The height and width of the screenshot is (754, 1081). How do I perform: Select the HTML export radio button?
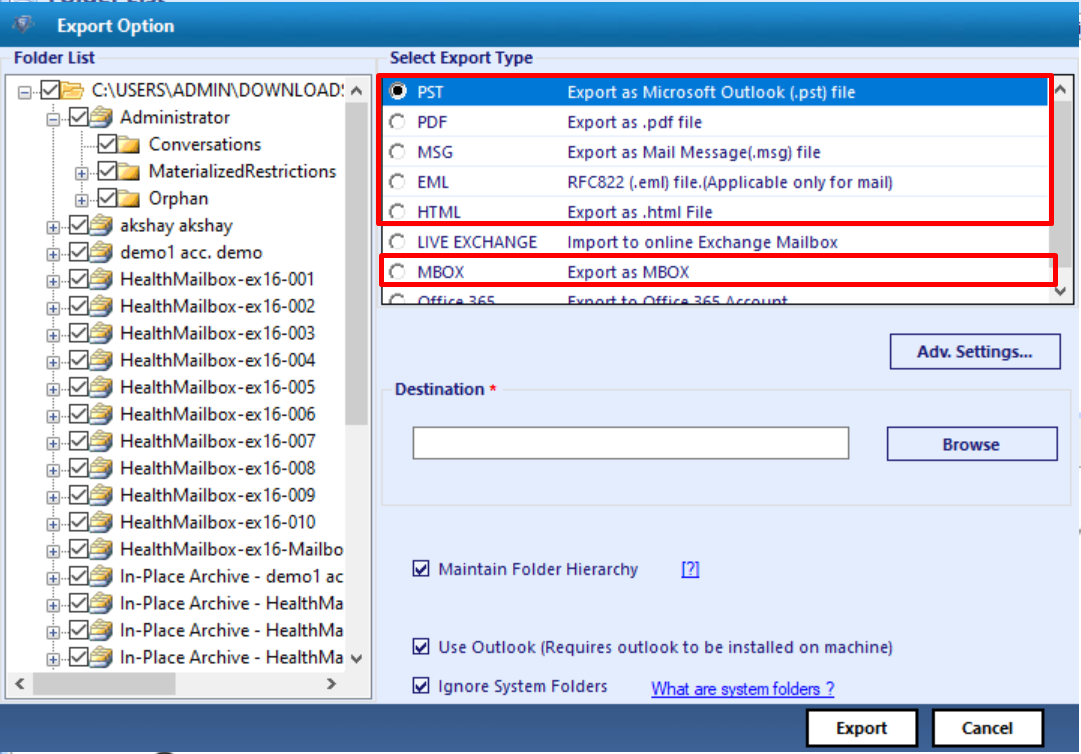[398, 212]
